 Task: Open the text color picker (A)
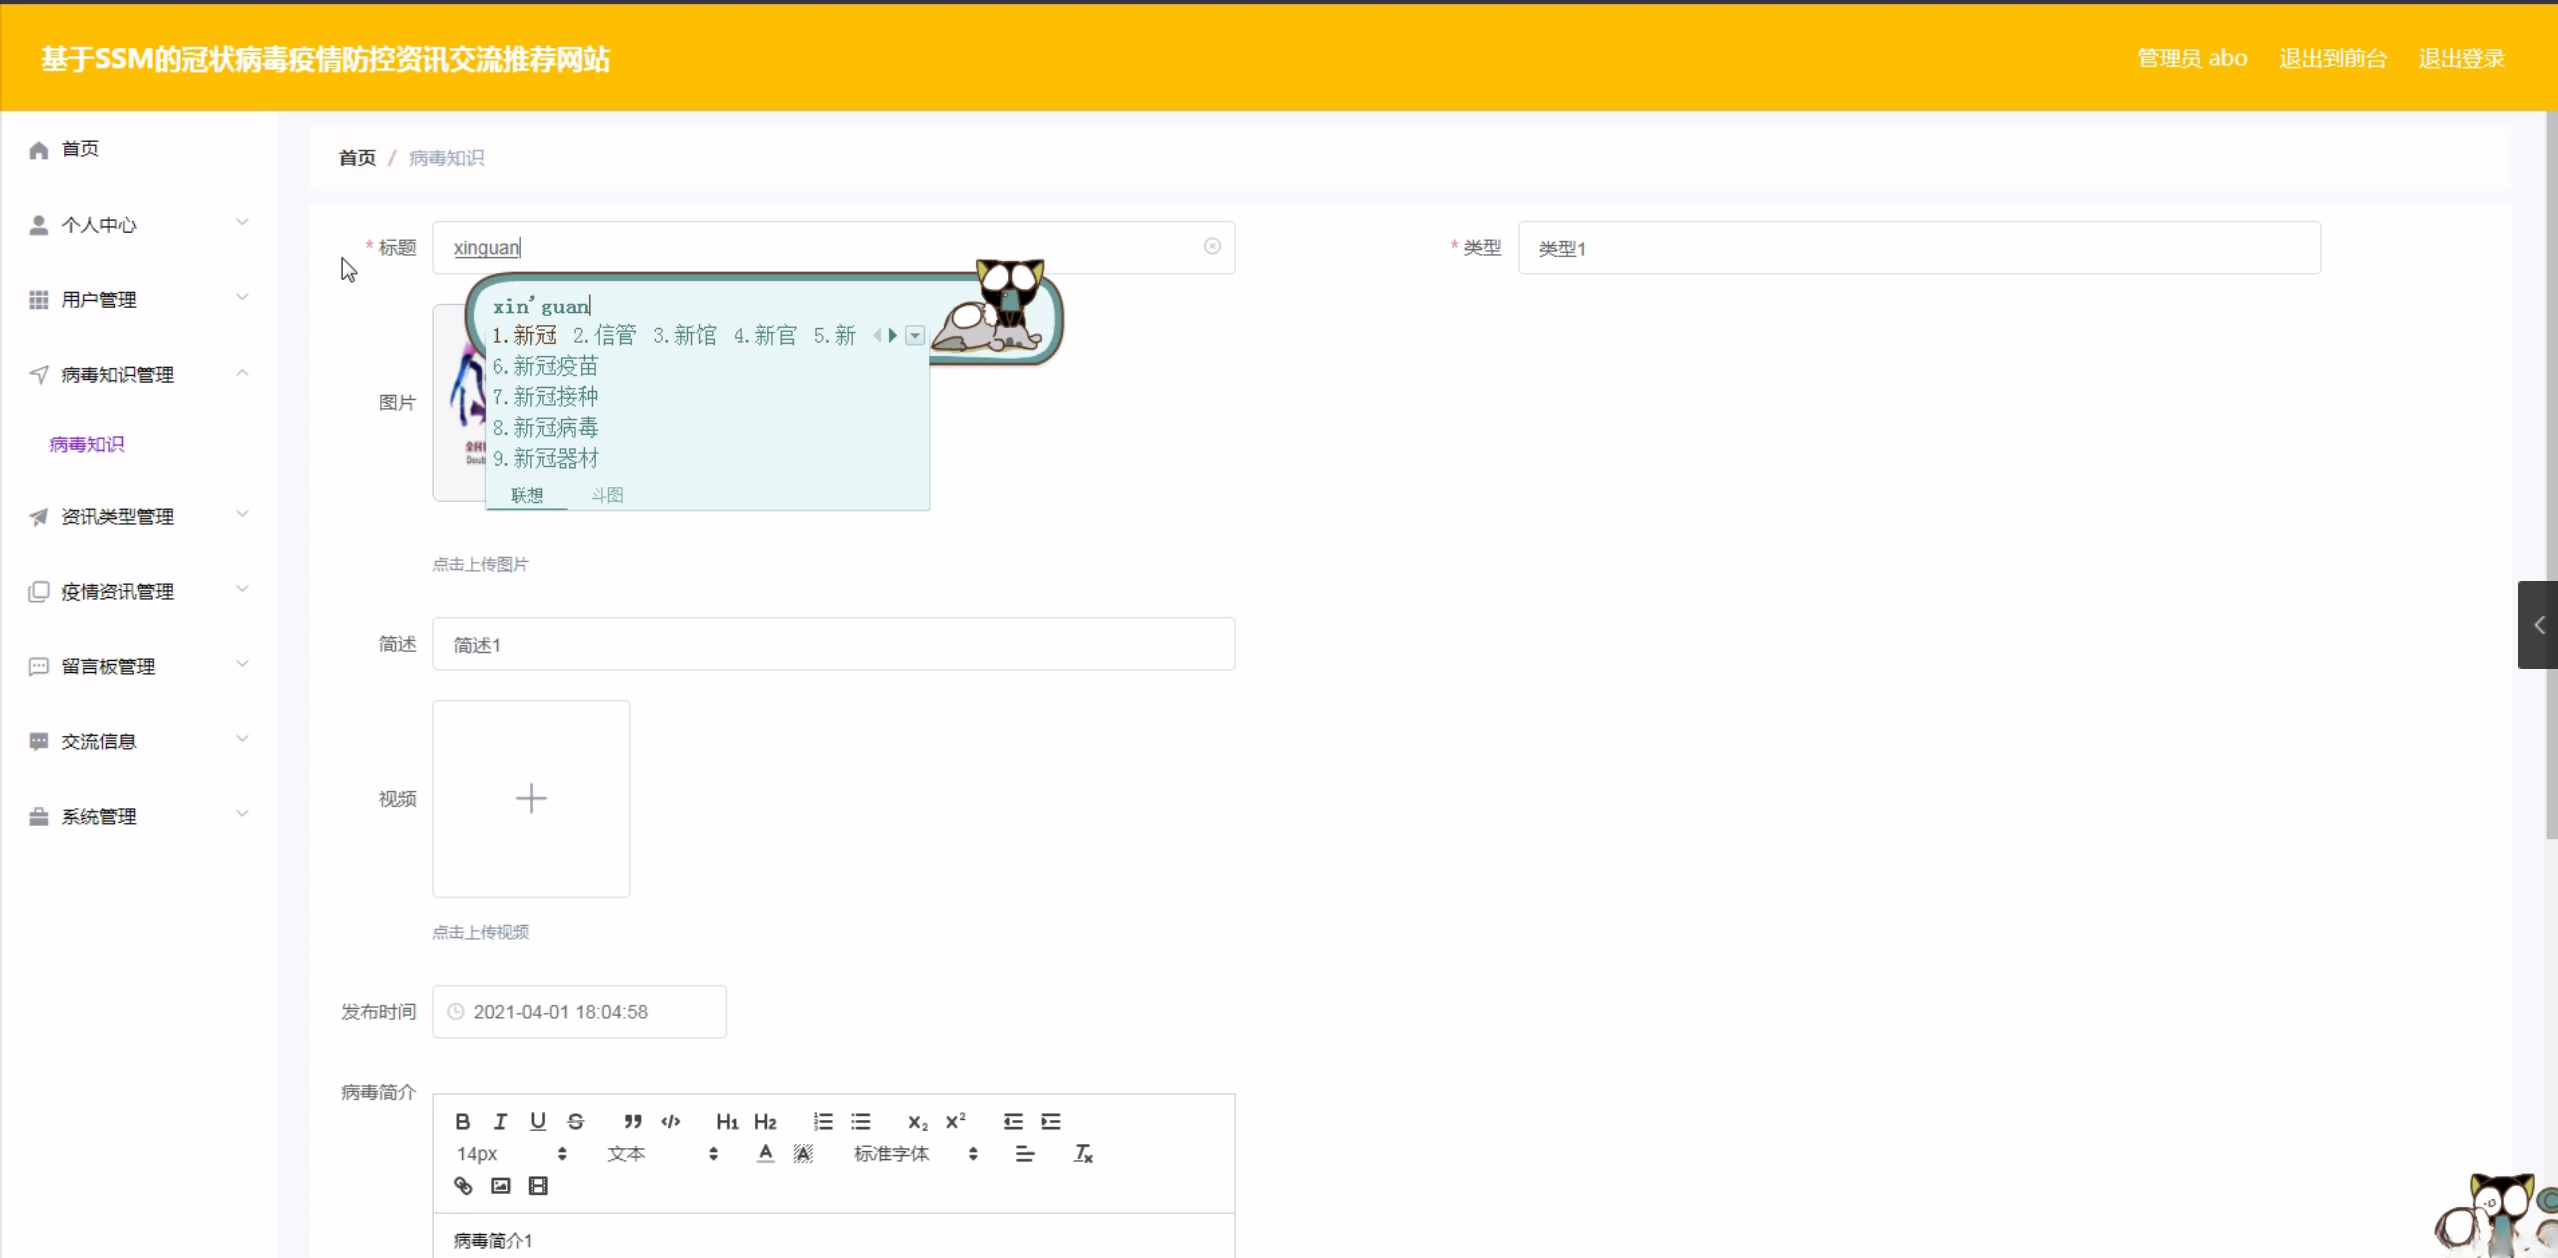coord(765,1154)
